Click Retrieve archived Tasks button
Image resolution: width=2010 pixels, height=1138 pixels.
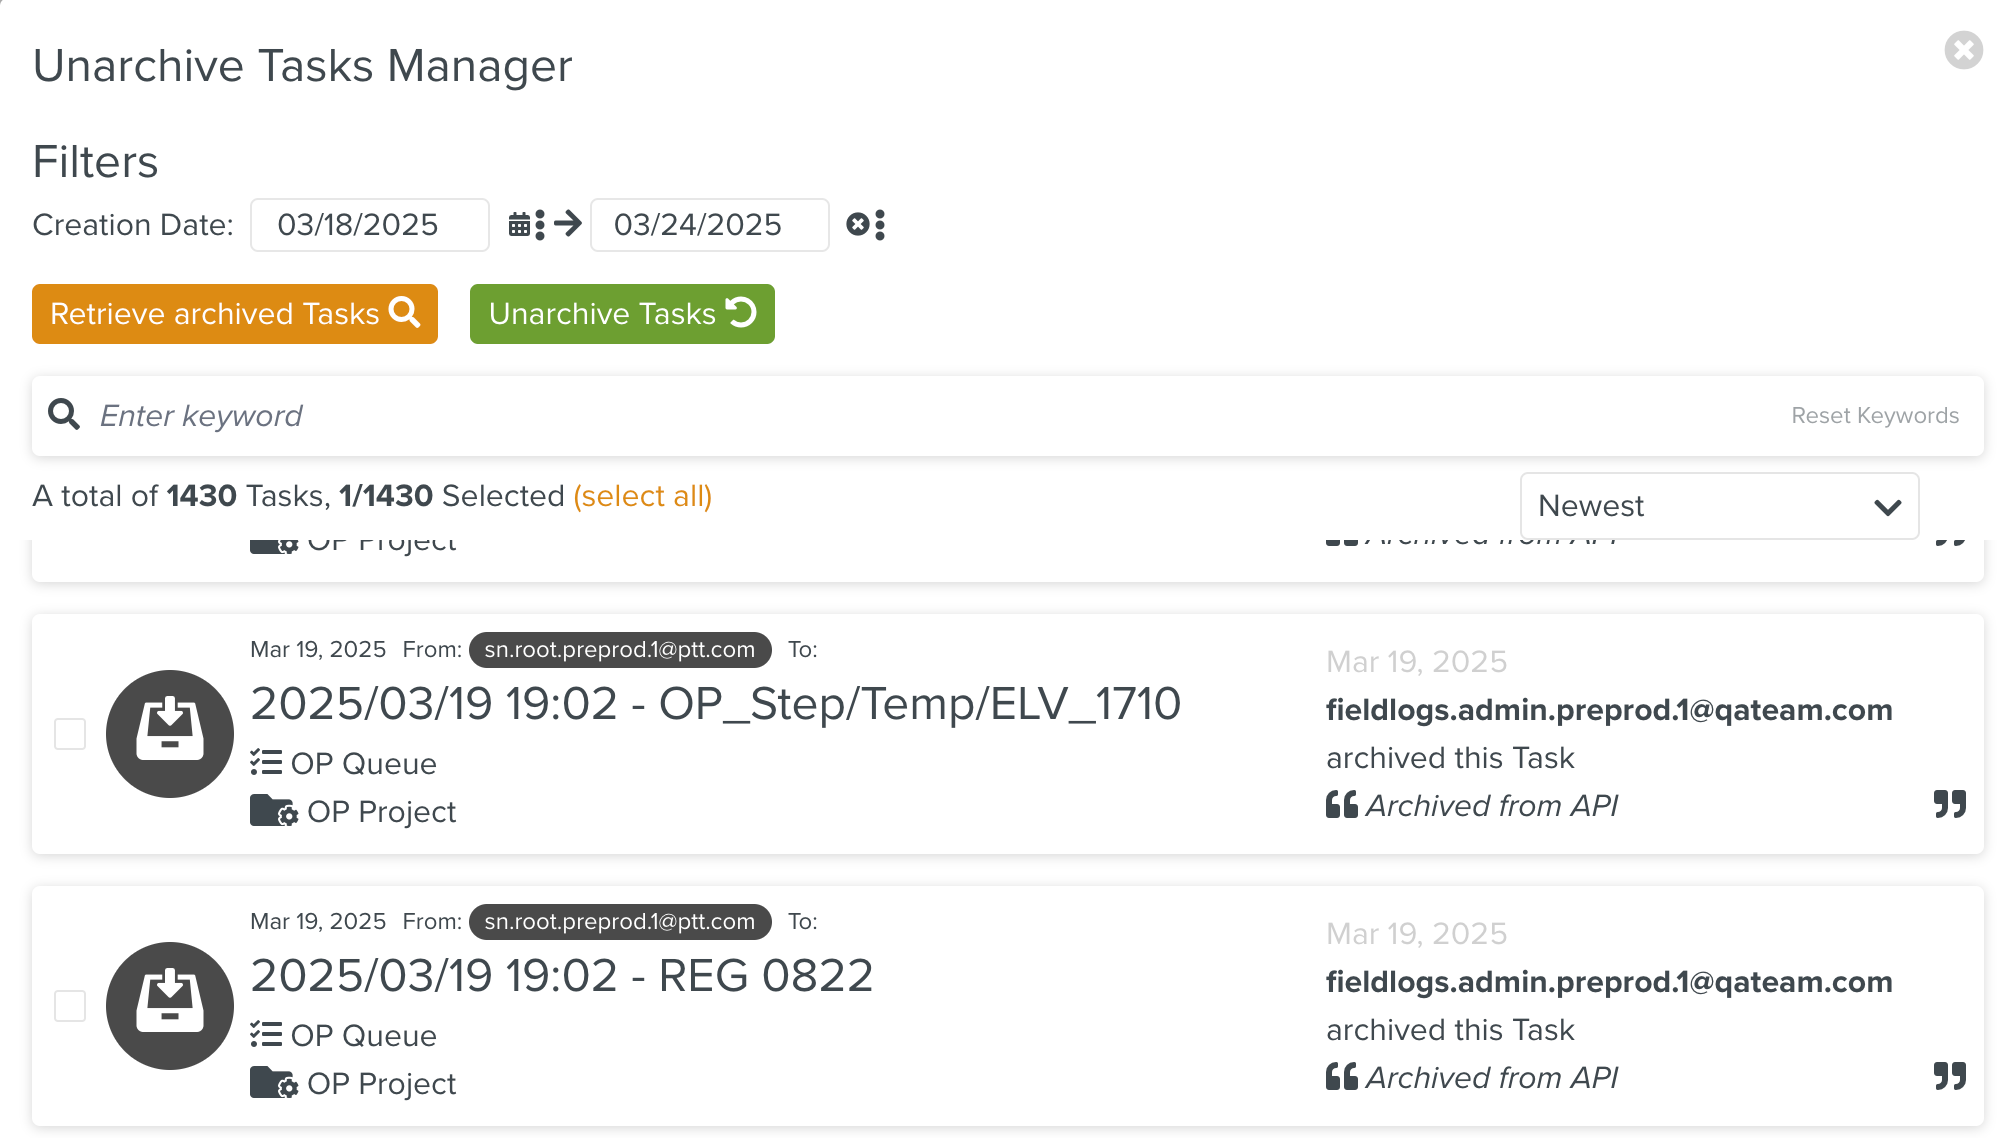pos(235,314)
